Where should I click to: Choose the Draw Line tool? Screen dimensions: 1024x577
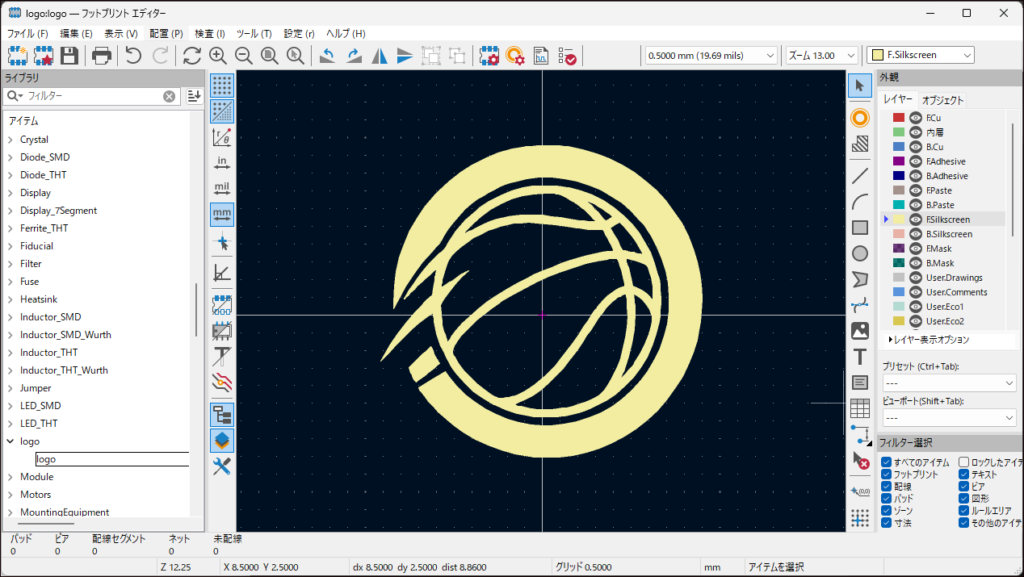click(859, 176)
